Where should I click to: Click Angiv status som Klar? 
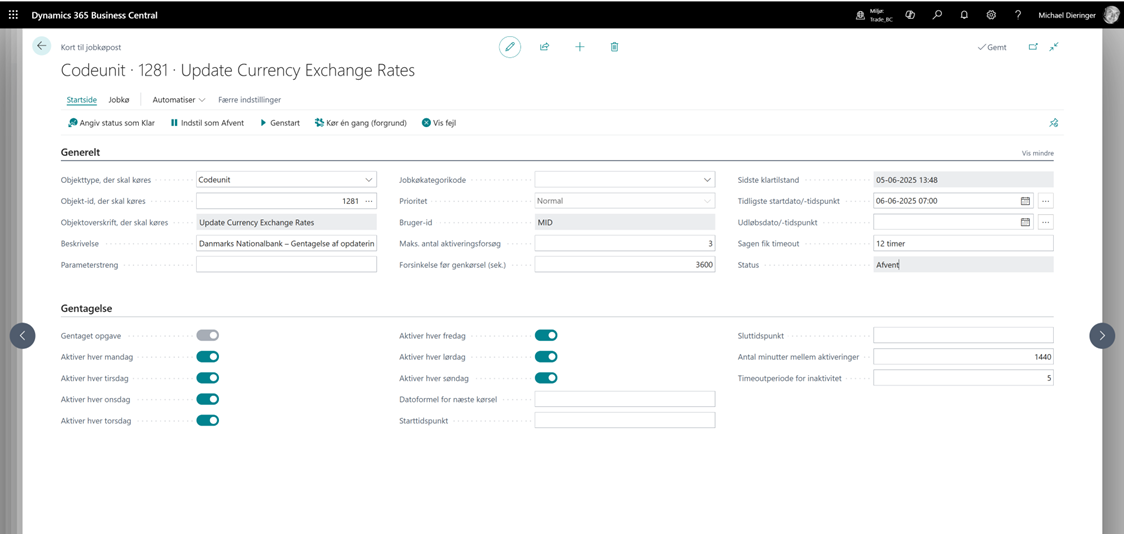point(111,123)
